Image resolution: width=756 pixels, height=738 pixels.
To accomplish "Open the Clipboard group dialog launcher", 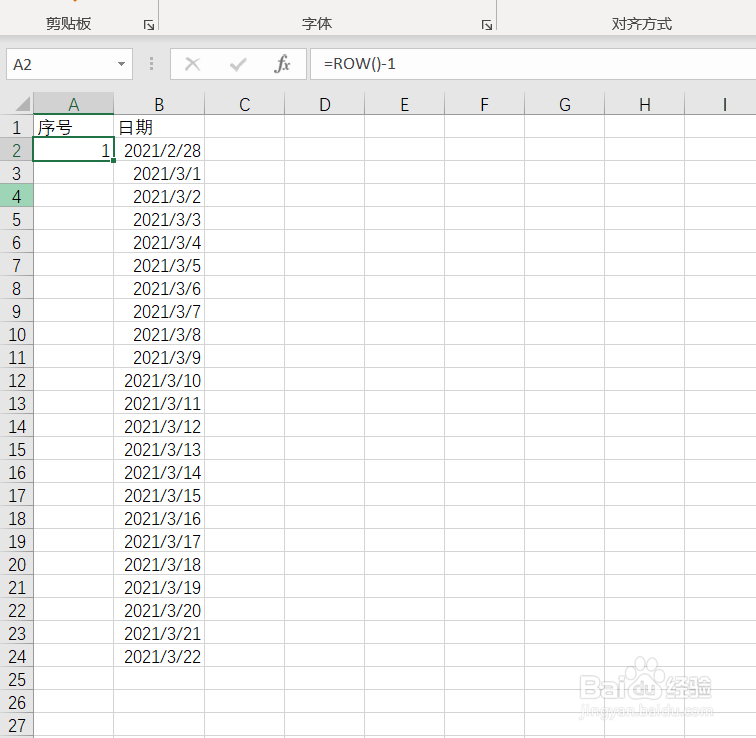I will pos(149,25).
